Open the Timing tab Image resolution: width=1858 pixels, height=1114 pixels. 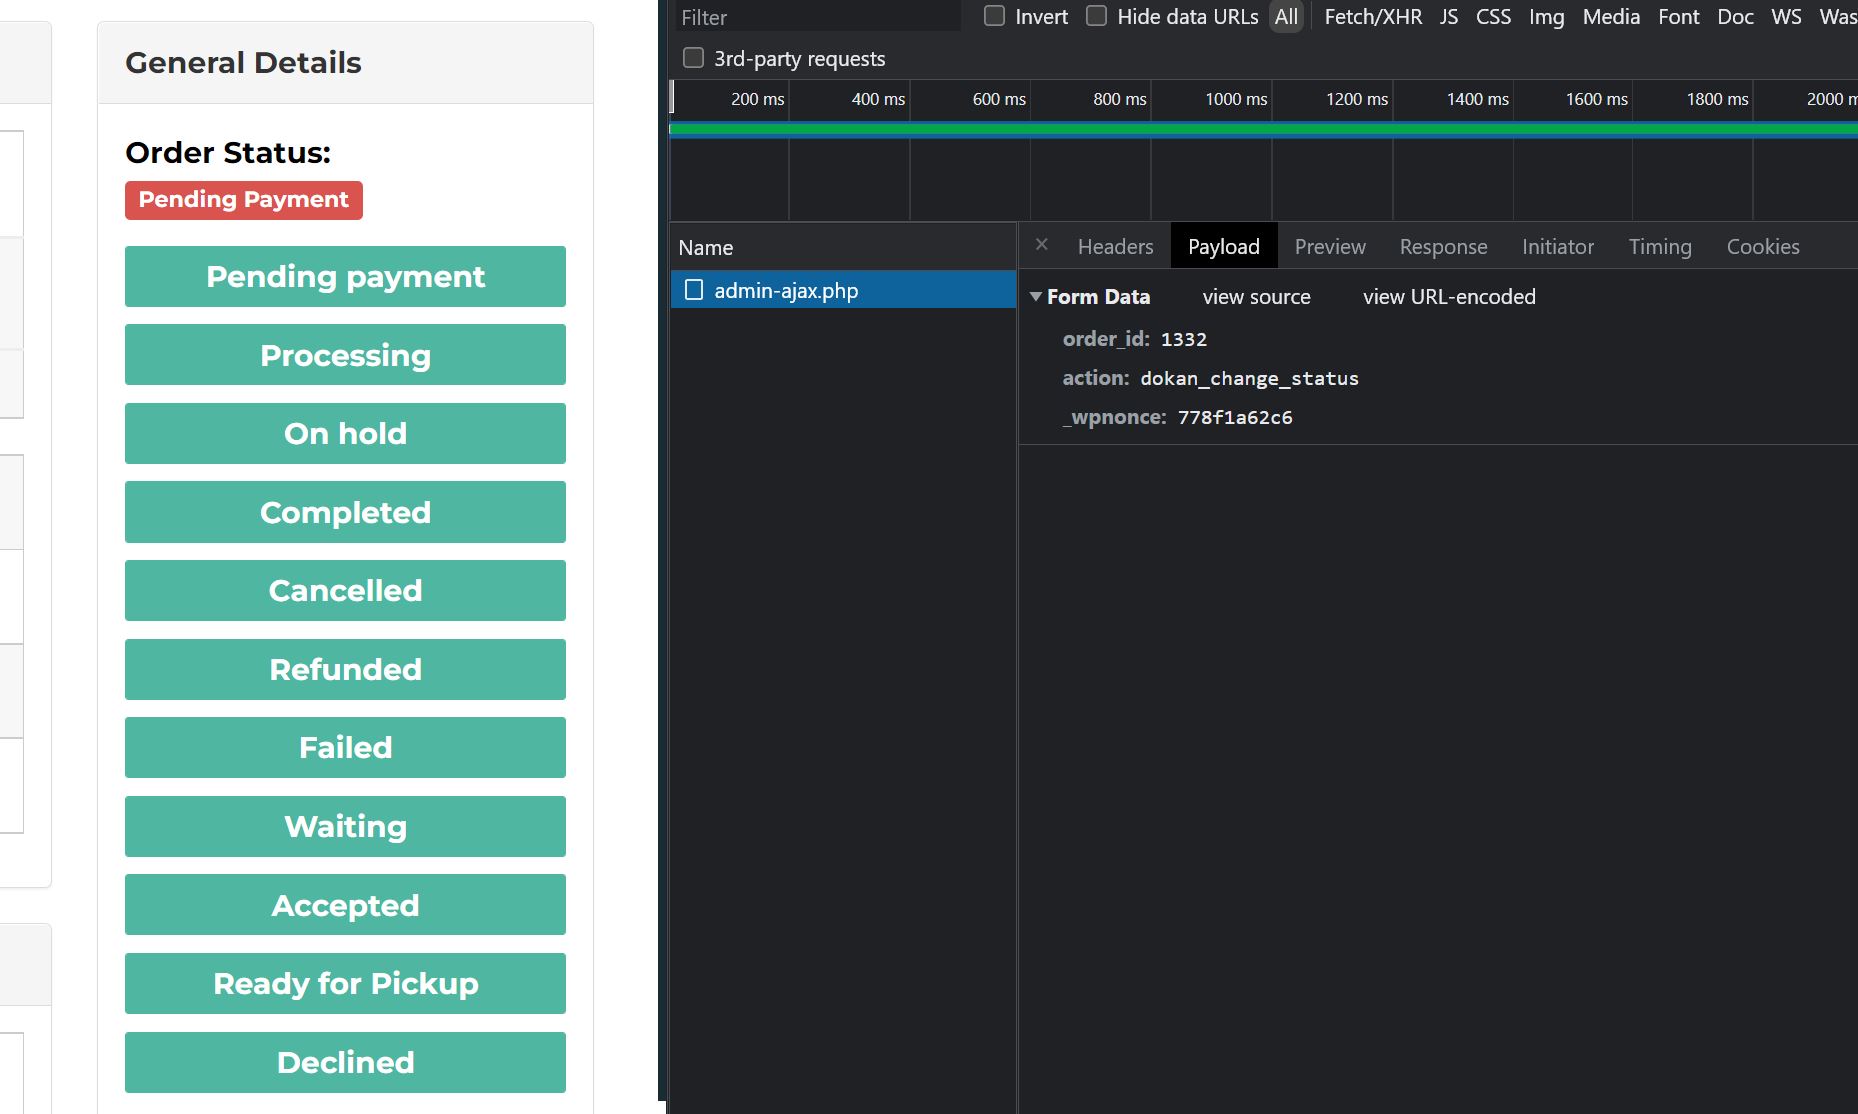(1660, 246)
